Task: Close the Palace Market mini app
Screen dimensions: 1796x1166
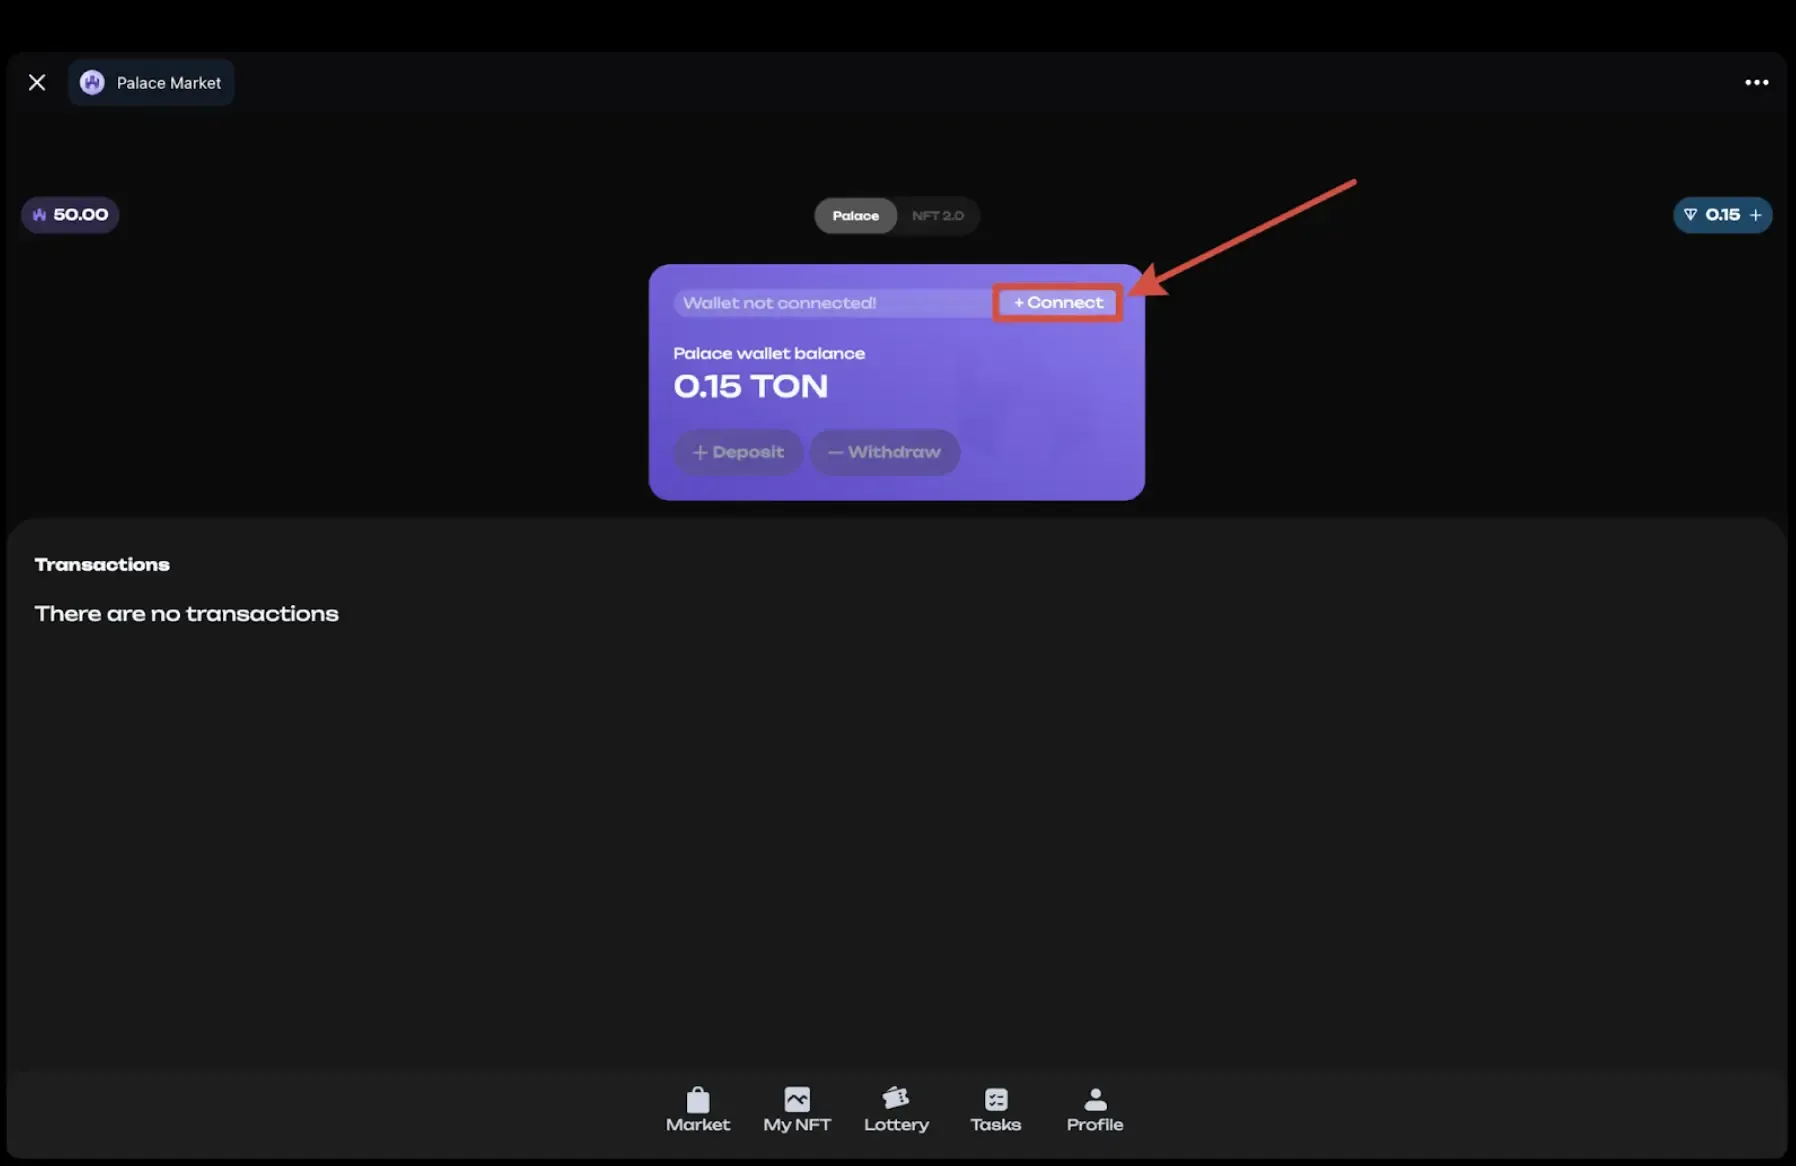Action: 37,83
